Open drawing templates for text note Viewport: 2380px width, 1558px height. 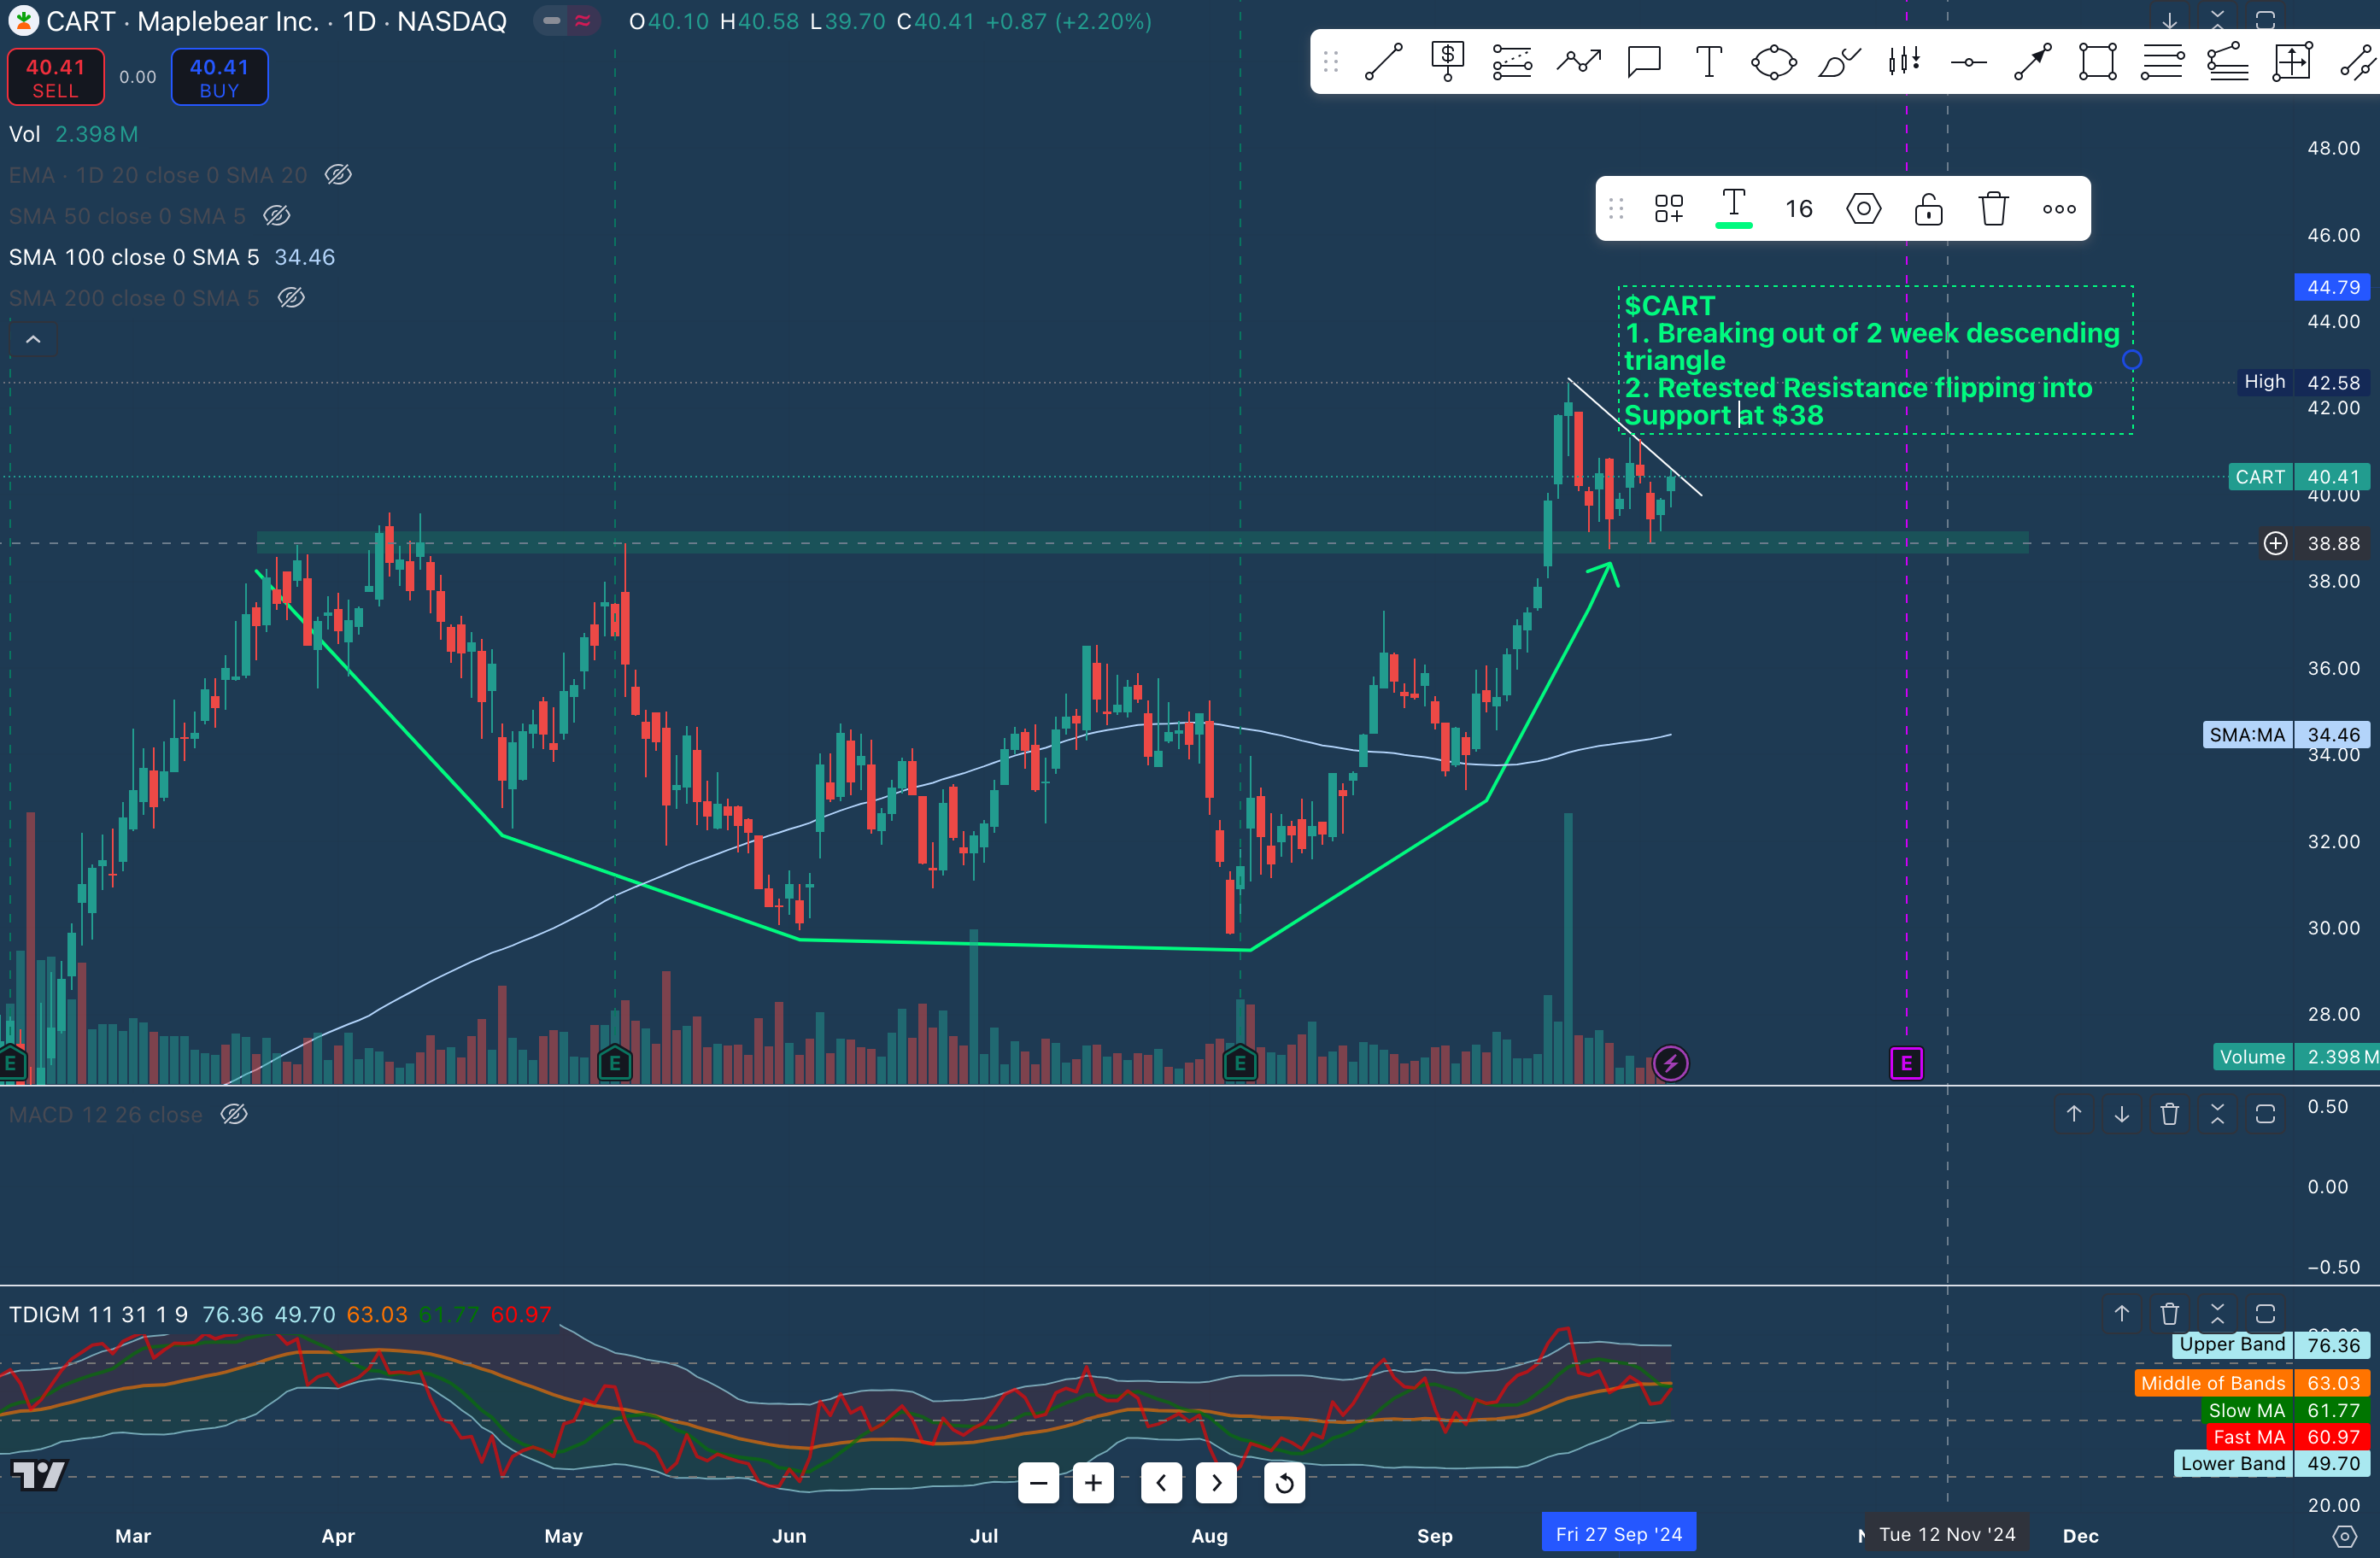pos(1668,209)
